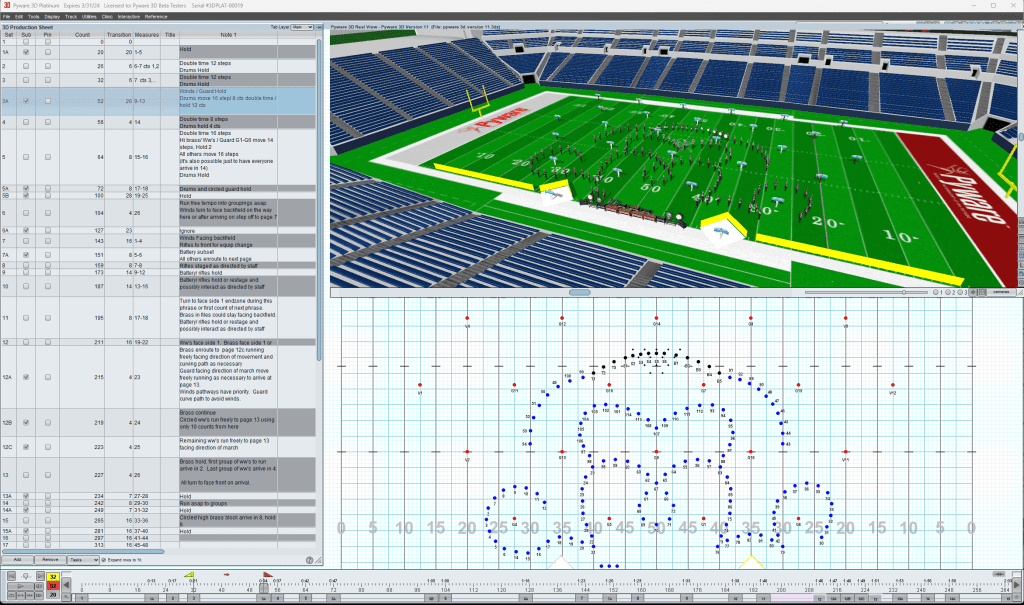Image resolution: width=1024 pixels, height=605 pixels.
Task: Toggle Sub checkbox for set 1A
Action: (x=27, y=51)
